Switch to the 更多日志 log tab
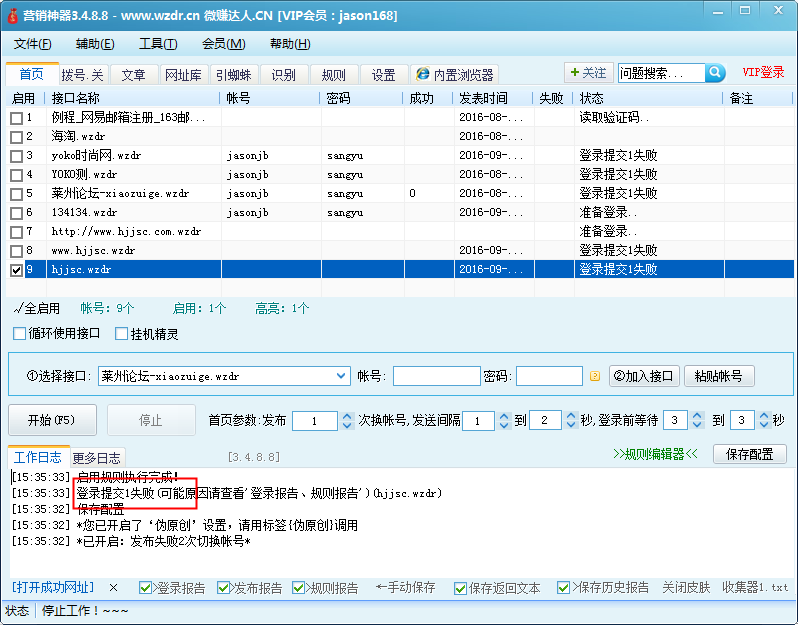 (x=98, y=458)
